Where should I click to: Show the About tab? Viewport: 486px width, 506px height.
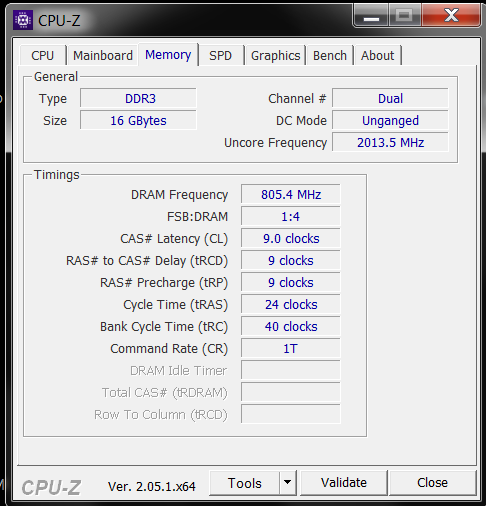click(x=378, y=55)
